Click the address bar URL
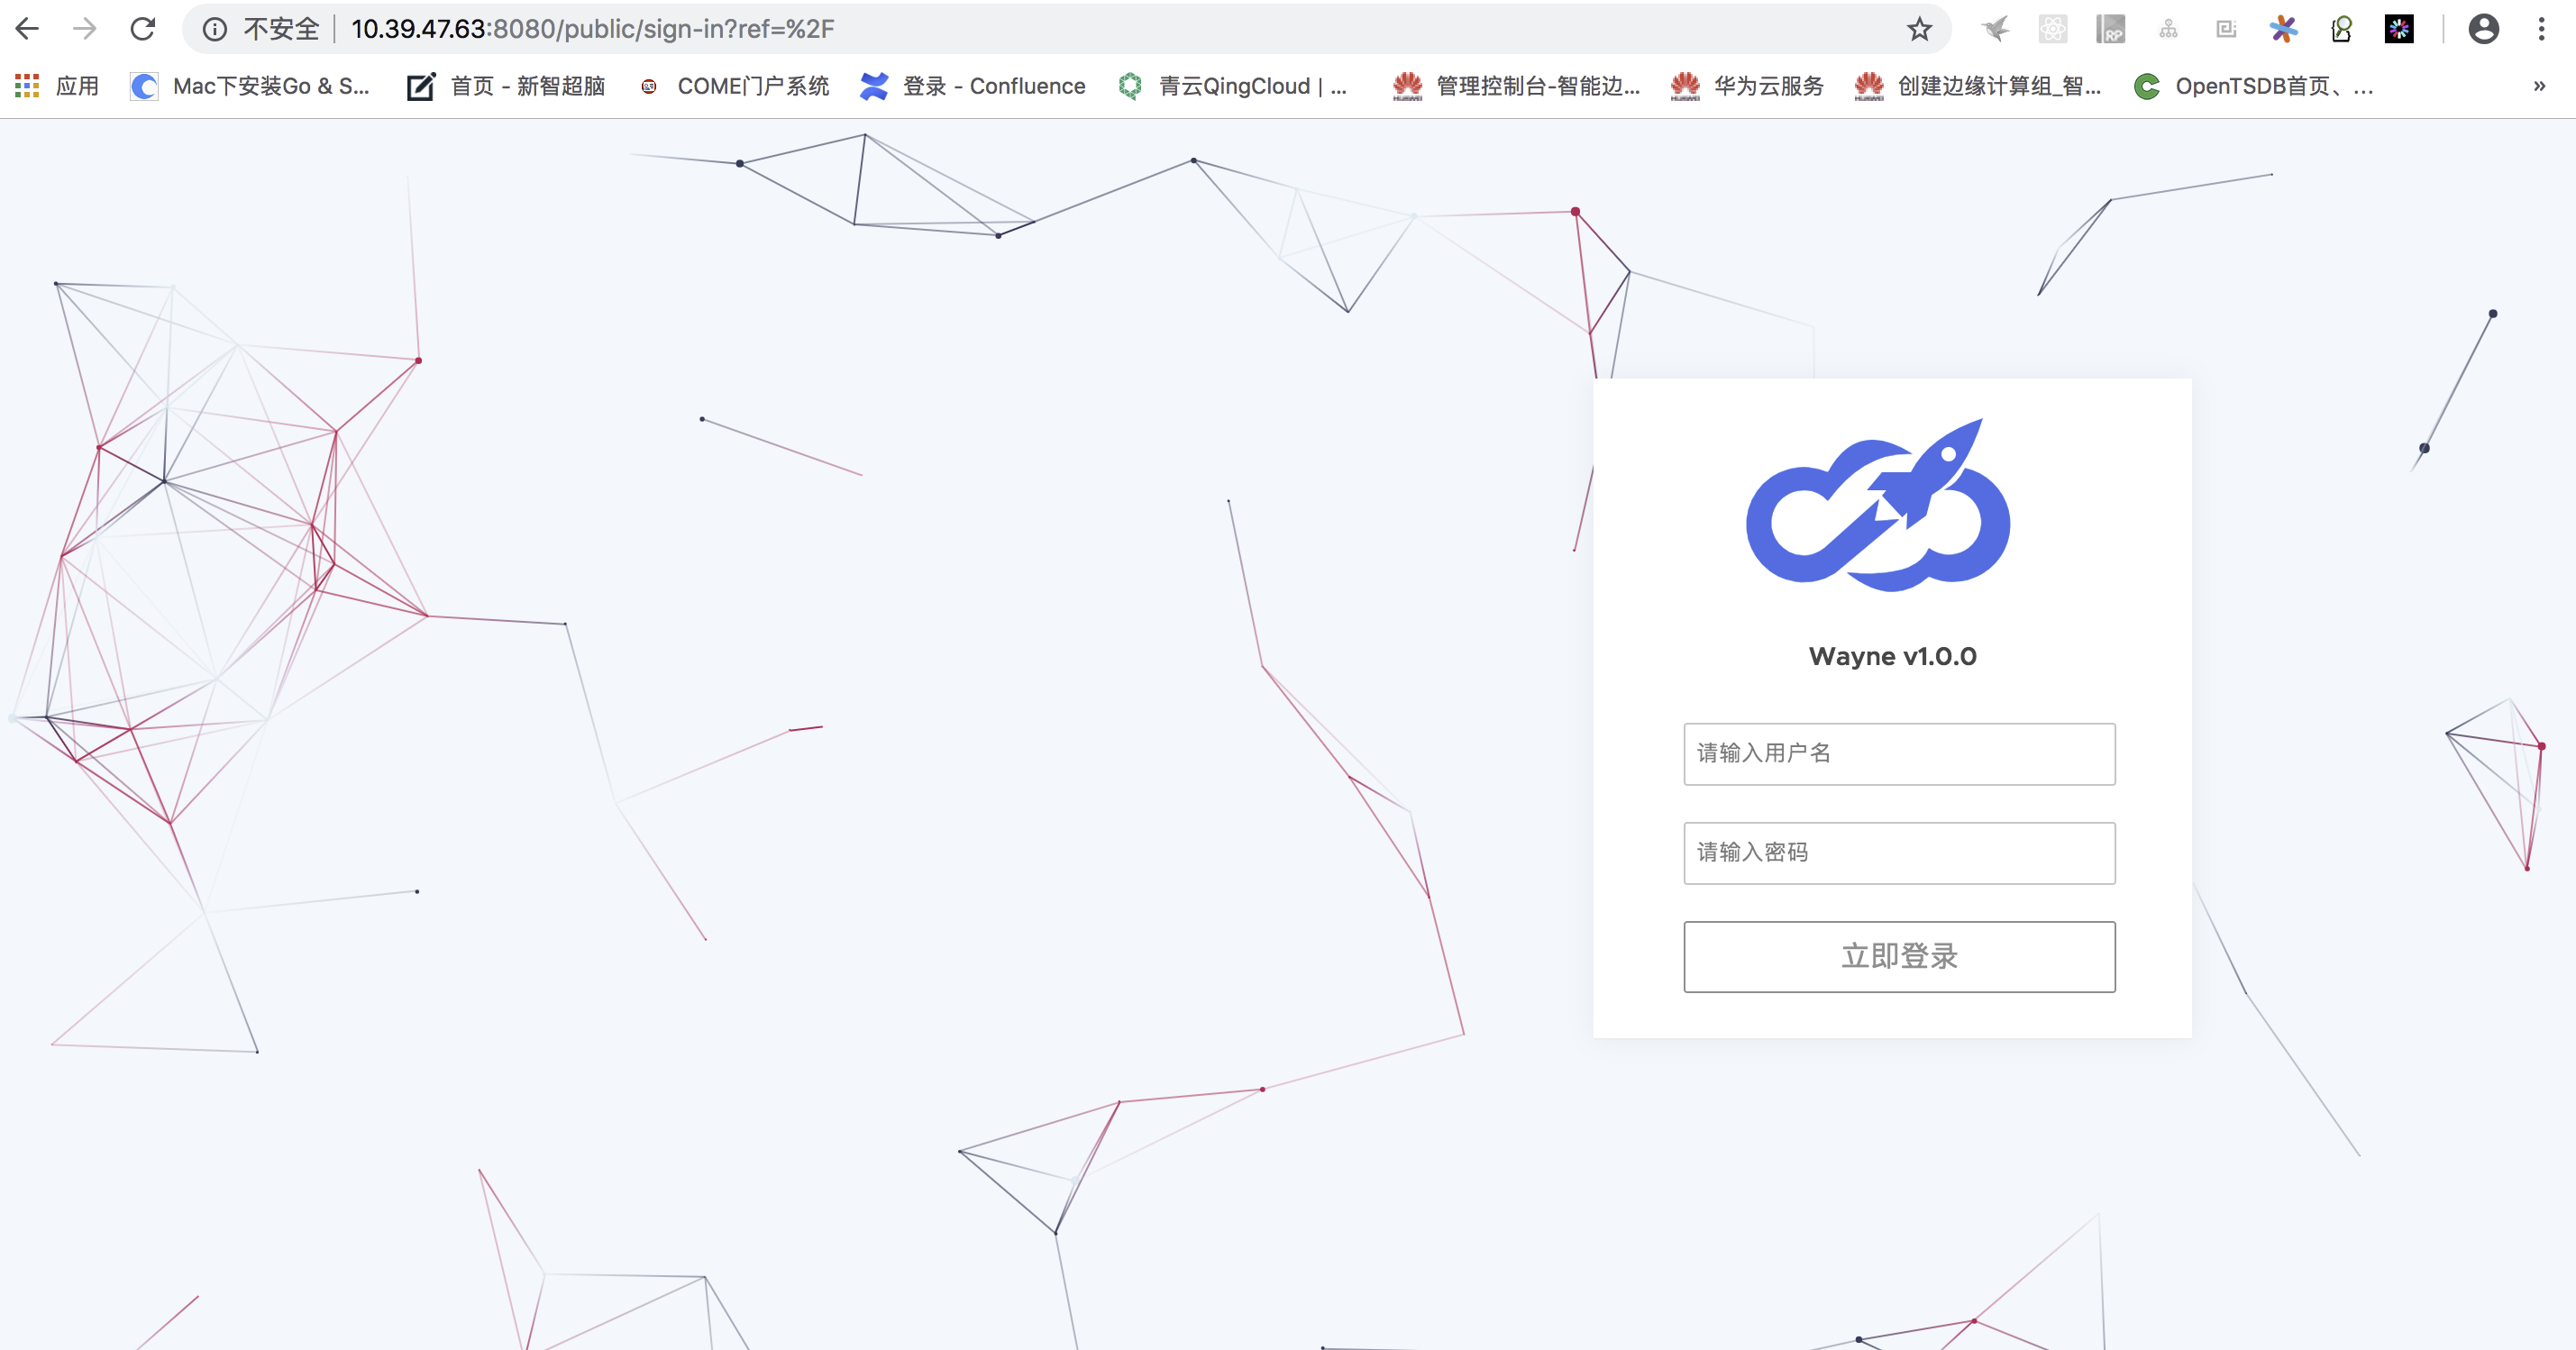 [x=592, y=29]
